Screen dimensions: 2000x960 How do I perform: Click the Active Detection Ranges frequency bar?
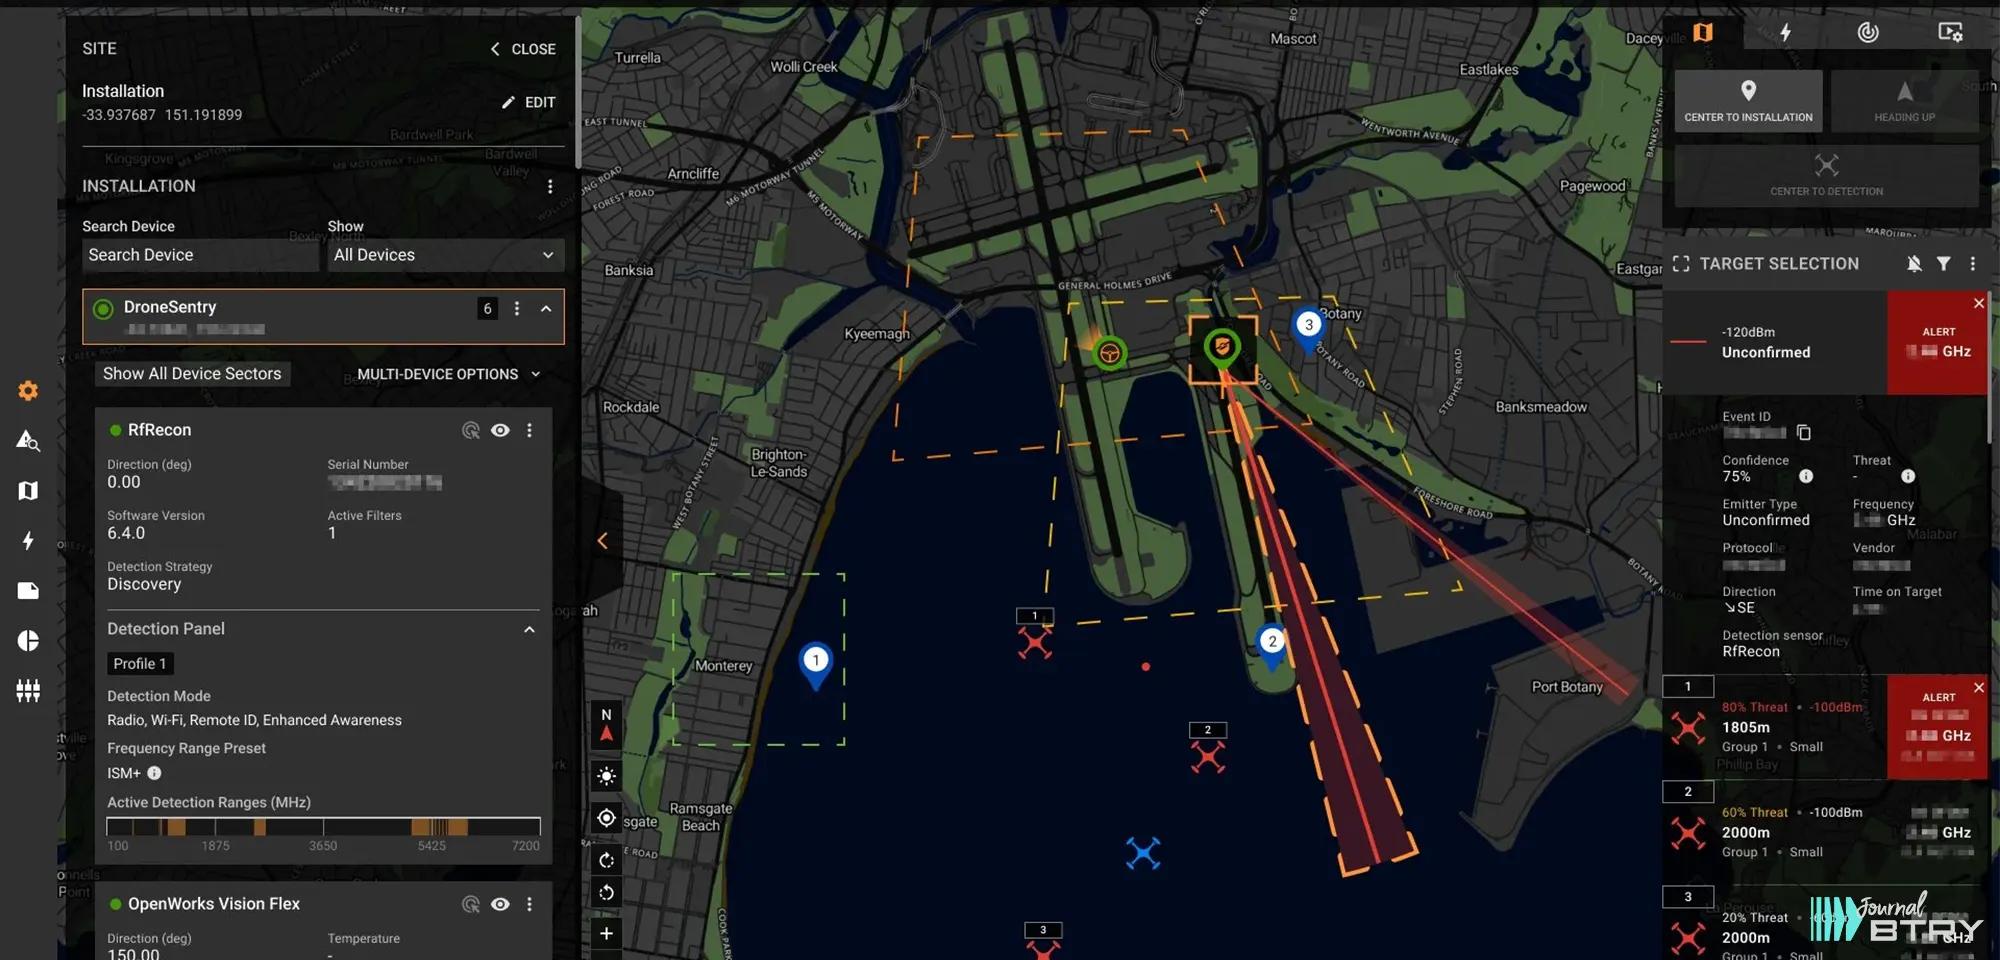(323, 826)
